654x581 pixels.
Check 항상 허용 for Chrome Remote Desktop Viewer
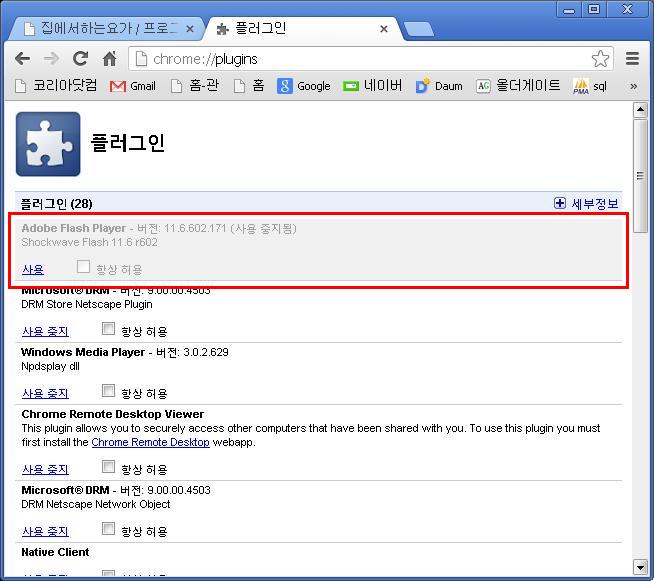coord(108,467)
